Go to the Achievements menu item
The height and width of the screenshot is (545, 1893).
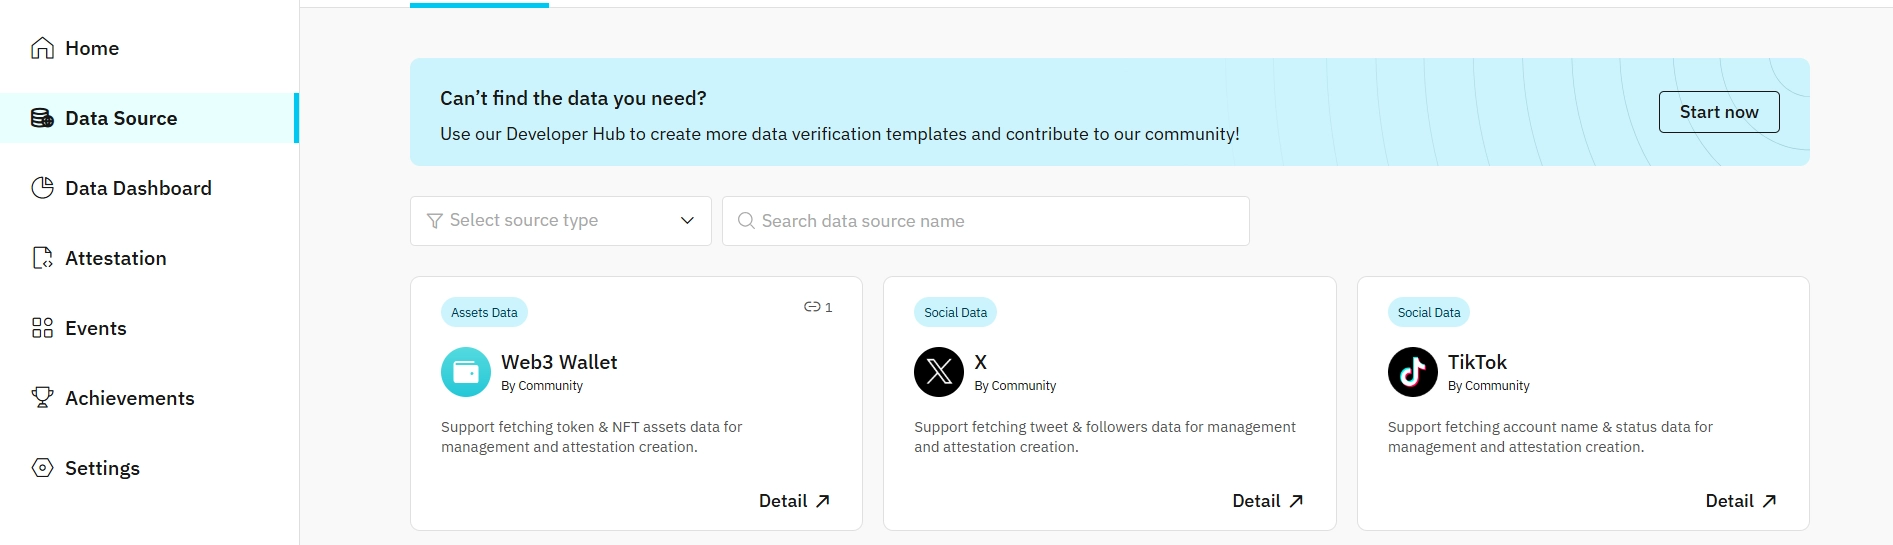(129, 398)
